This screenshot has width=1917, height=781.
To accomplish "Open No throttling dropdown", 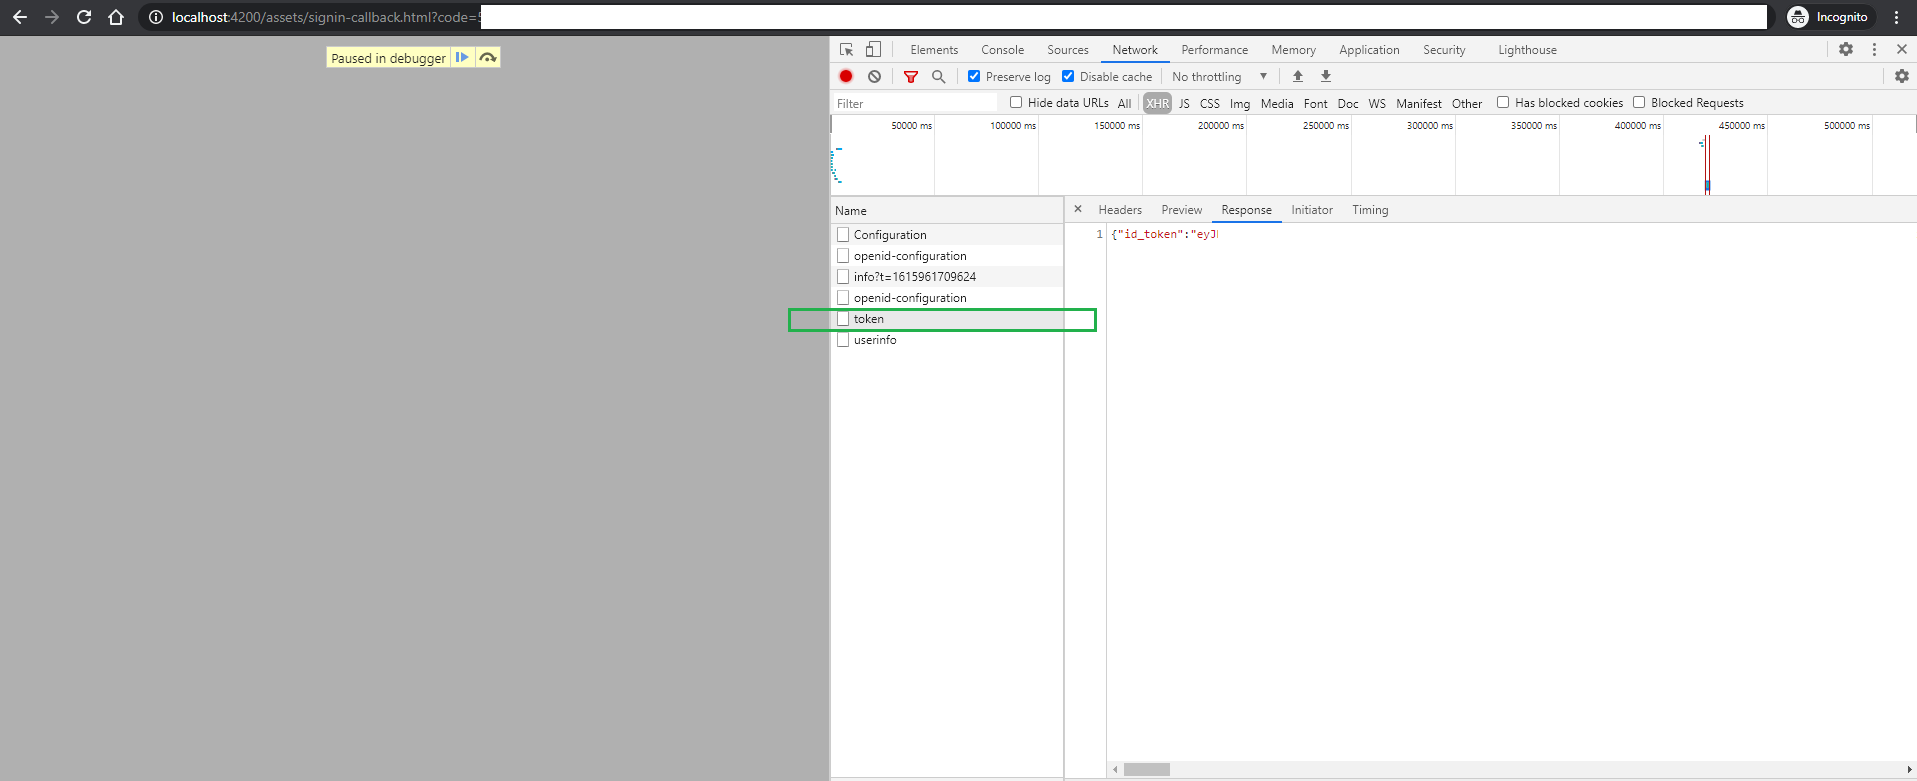I will pos(1219,77).
